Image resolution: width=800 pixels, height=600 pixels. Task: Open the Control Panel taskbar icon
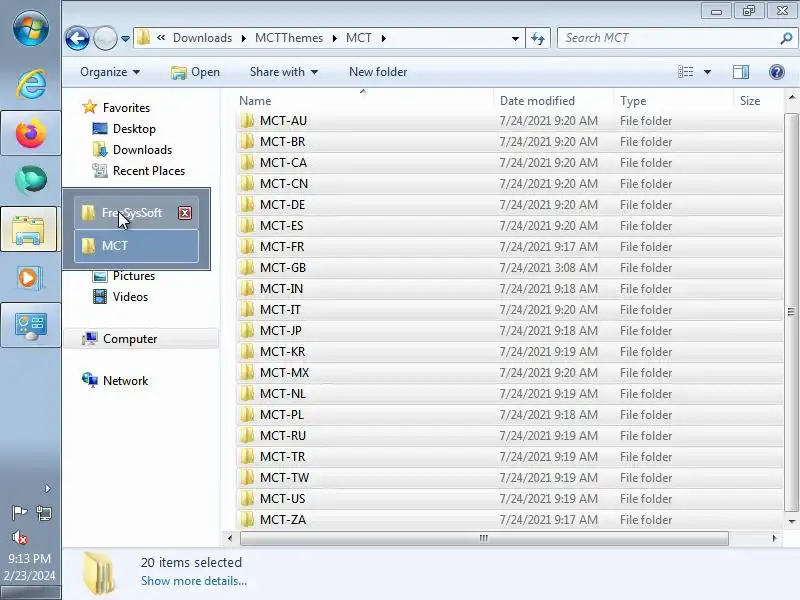(30, 326)
